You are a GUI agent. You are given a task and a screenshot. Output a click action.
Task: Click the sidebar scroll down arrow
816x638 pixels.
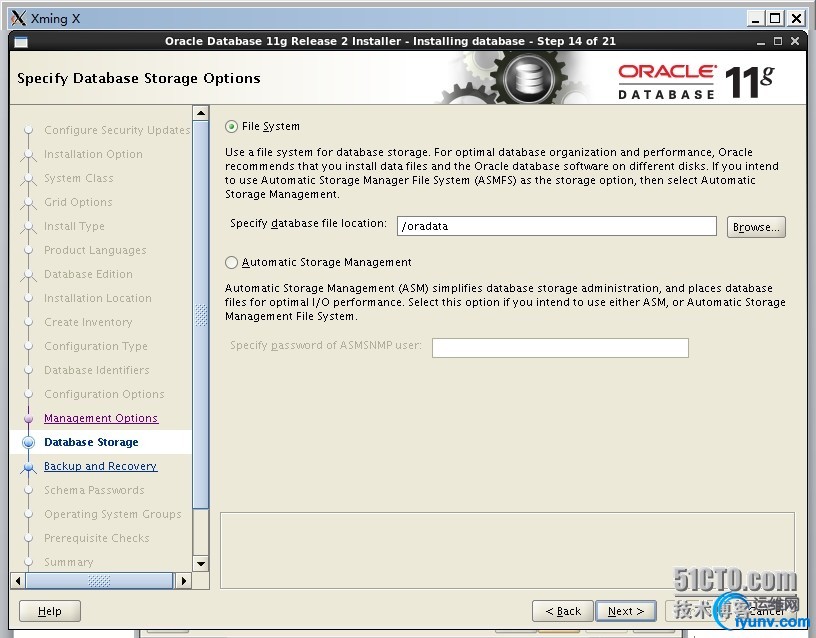(200, 563)
